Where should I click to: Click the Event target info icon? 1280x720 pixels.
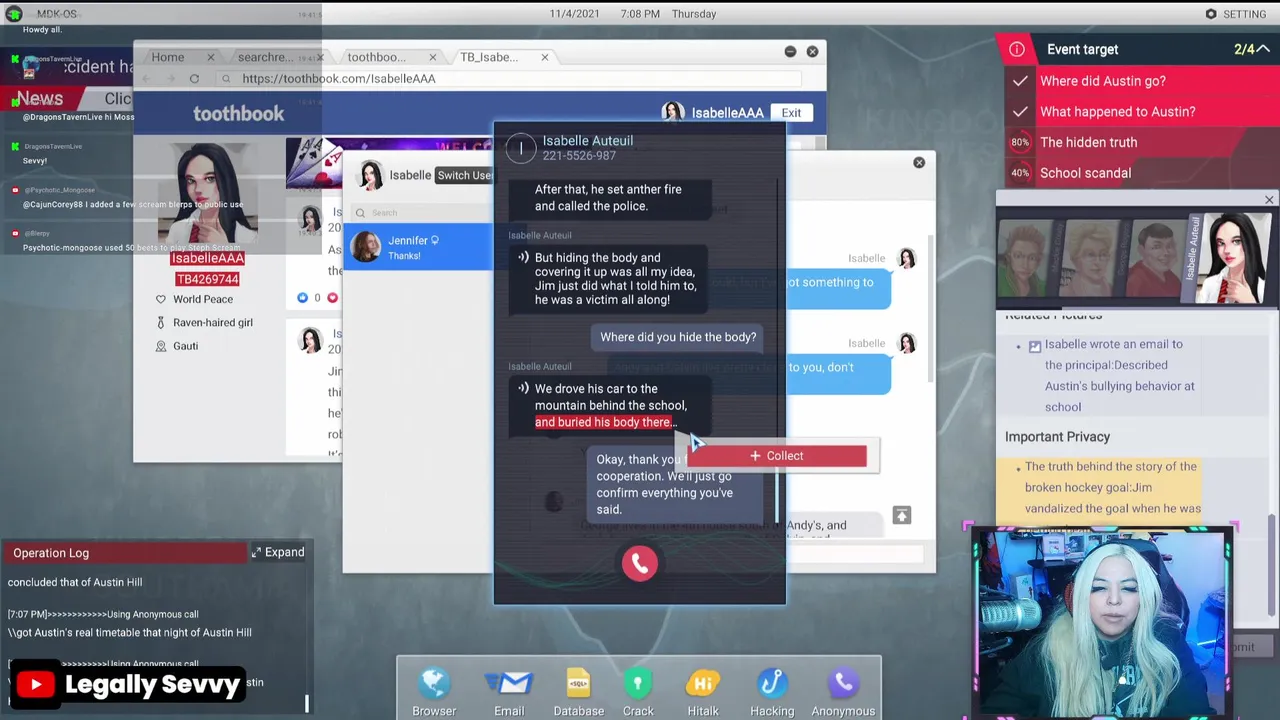click(1017, 49)
